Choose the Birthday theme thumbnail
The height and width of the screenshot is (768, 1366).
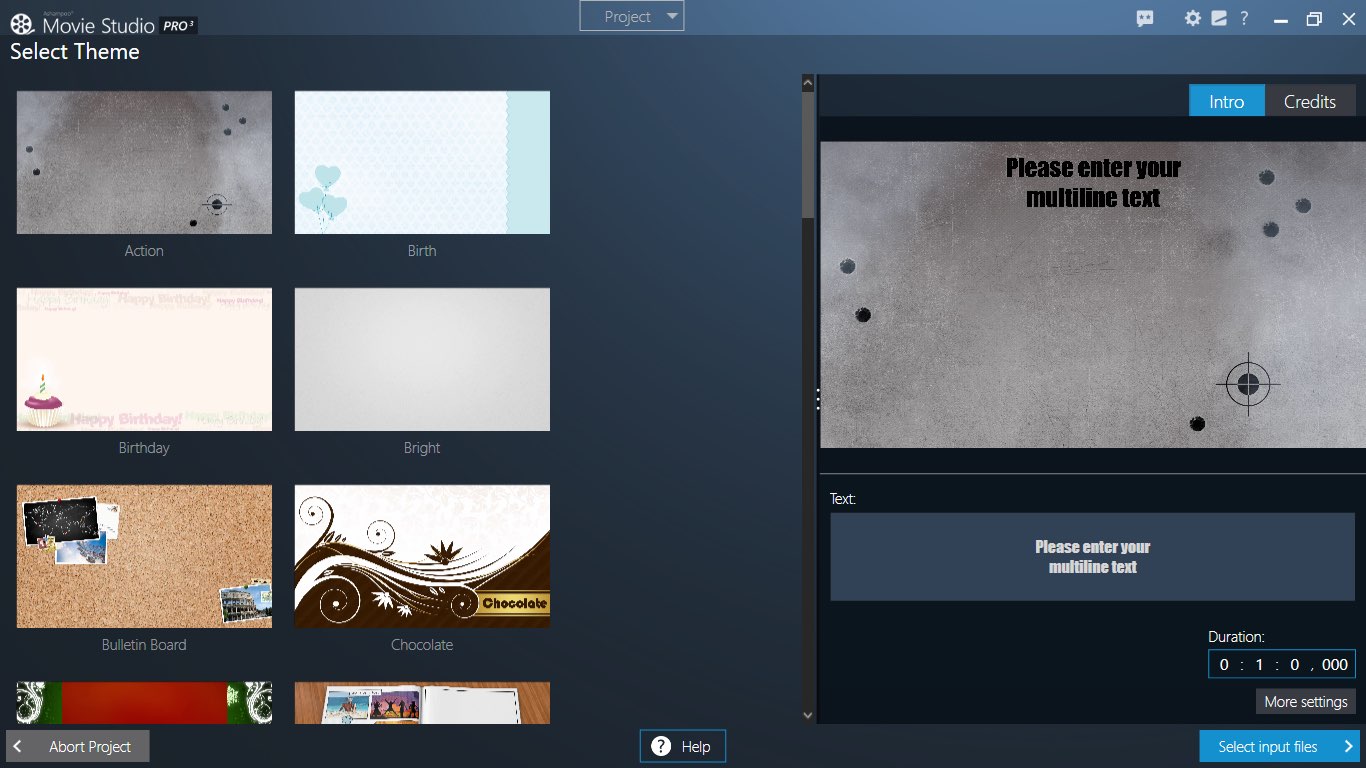(x=144, y=360)
